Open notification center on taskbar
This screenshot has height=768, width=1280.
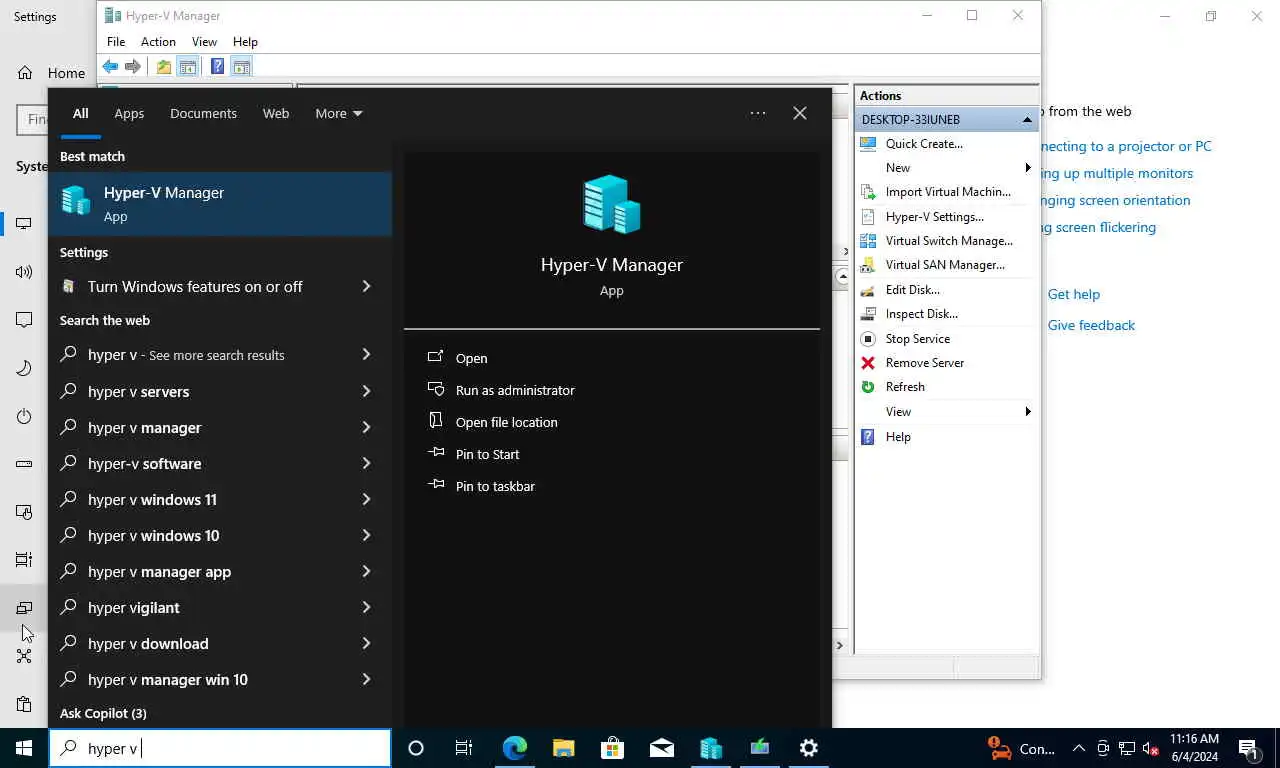click(1248, 748)
